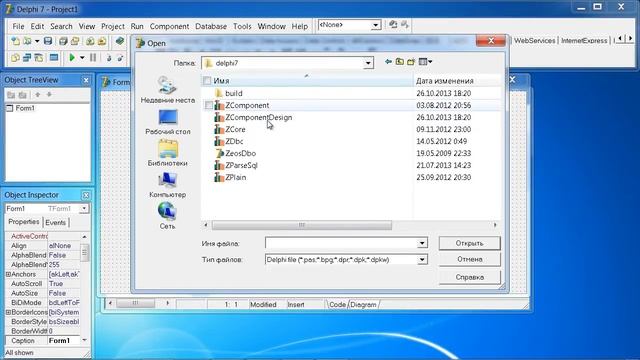Screen dimensions: 640x360
Task: Click Set debug desktop icon
Action: coord(405,24)
